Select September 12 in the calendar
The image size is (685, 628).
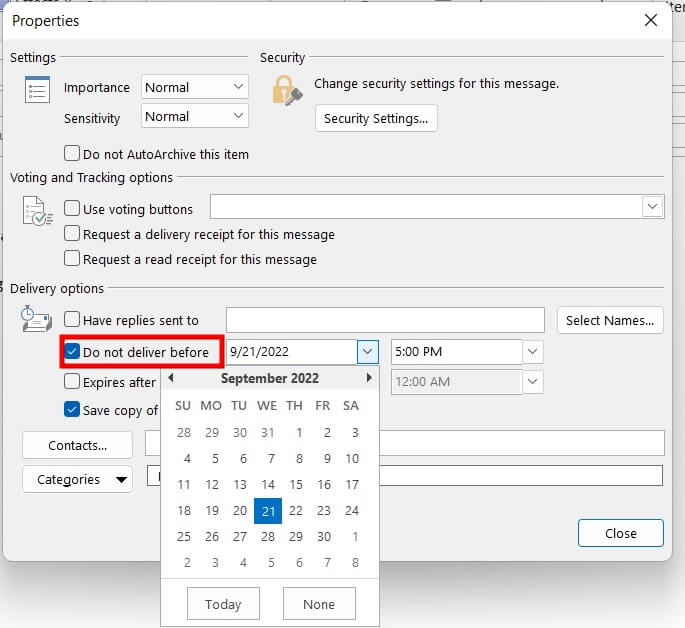pos(212,485)
